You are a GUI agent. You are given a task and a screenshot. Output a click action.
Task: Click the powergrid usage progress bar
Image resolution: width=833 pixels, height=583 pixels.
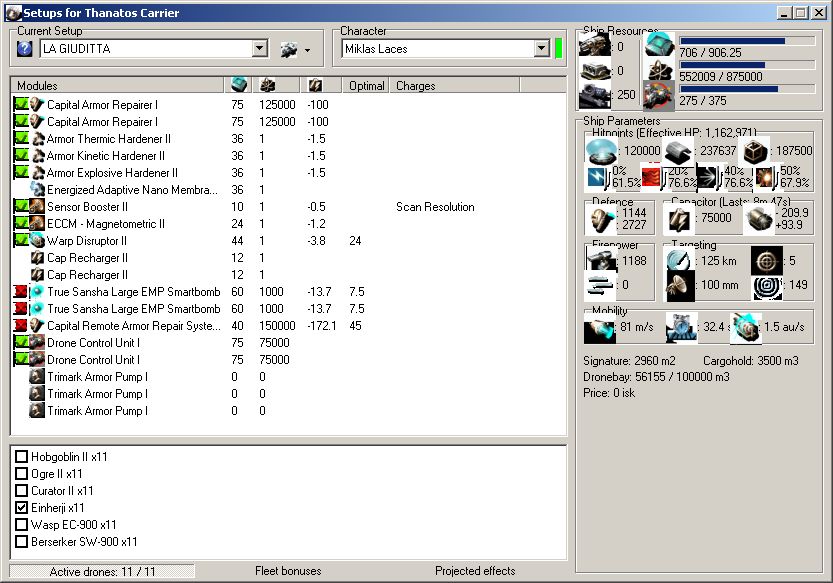[x=747, y=65]
